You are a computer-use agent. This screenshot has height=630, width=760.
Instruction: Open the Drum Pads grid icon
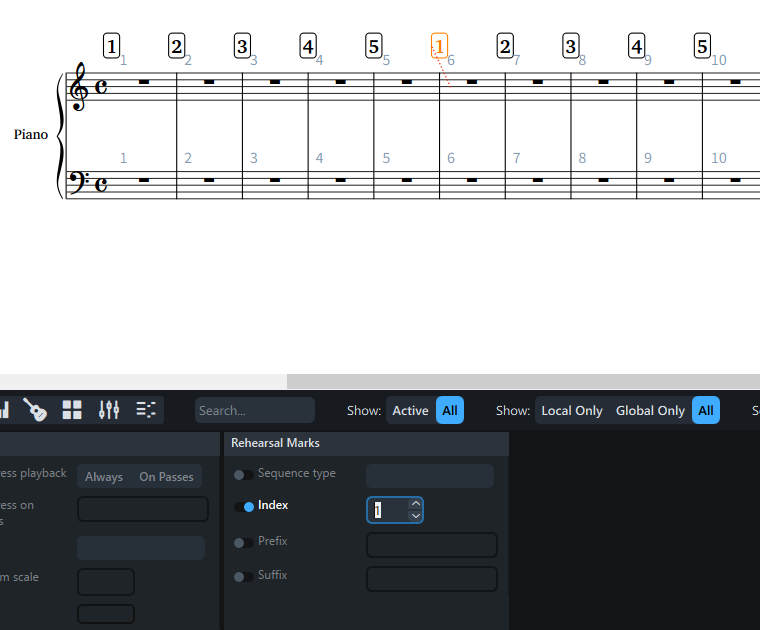pyautogui.click(x=72, y=410)
